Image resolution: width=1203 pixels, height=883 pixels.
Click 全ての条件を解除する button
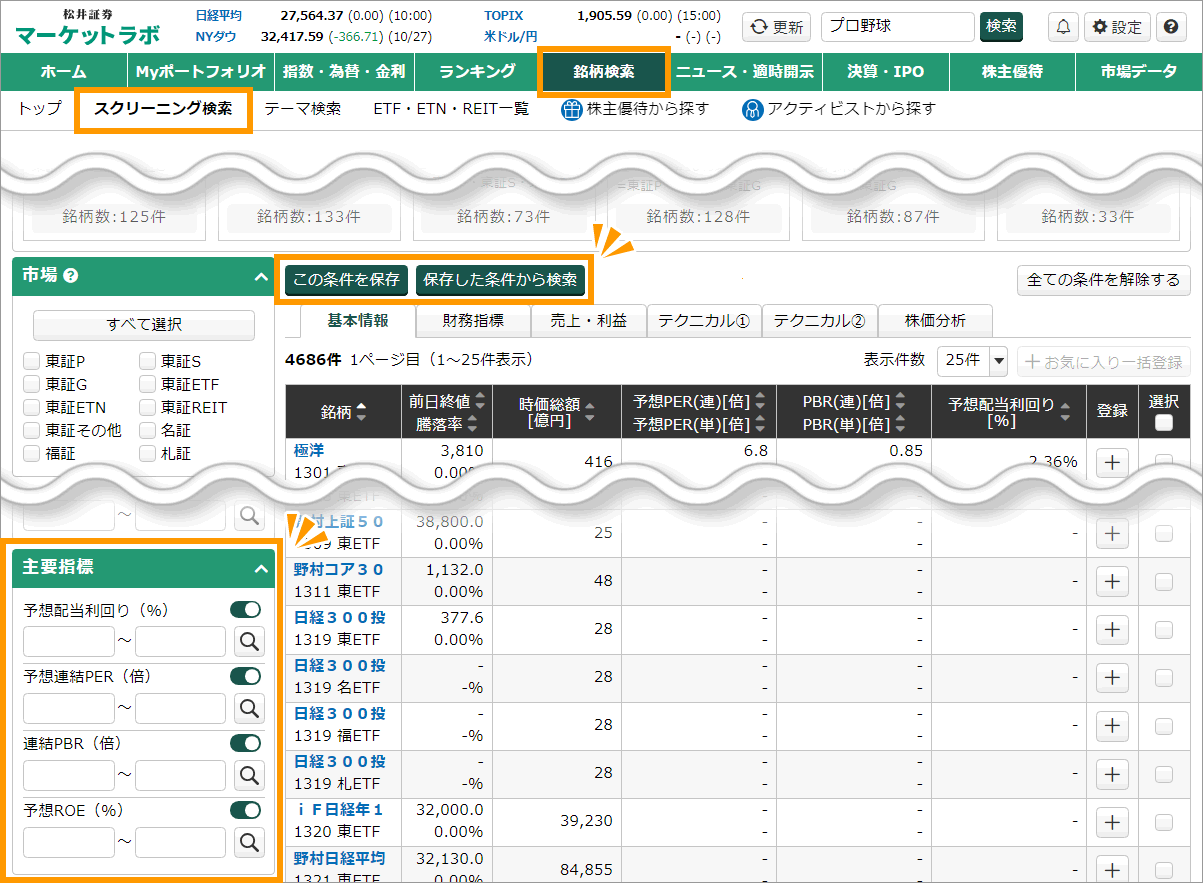pos(1103,280)
